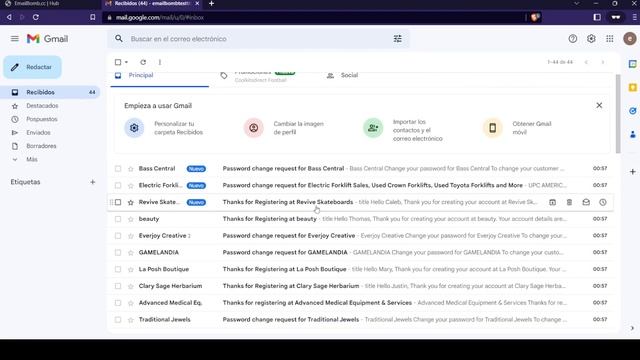
Task: Delete the Revive Skateboards email
Action: [x=569, y=202]
